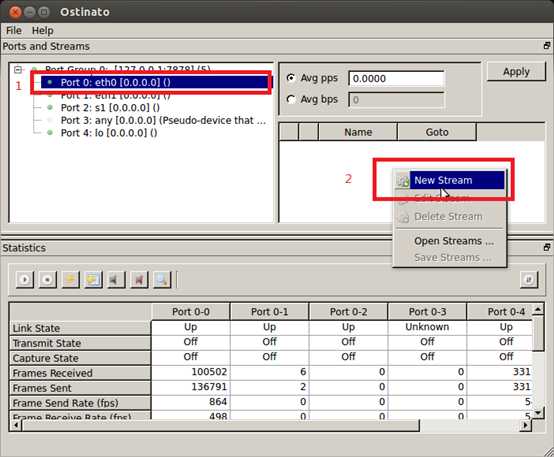The image size is (554, 457).
Task: Collapse the Port Group 0 tree node
Action: tap(18, 69)
